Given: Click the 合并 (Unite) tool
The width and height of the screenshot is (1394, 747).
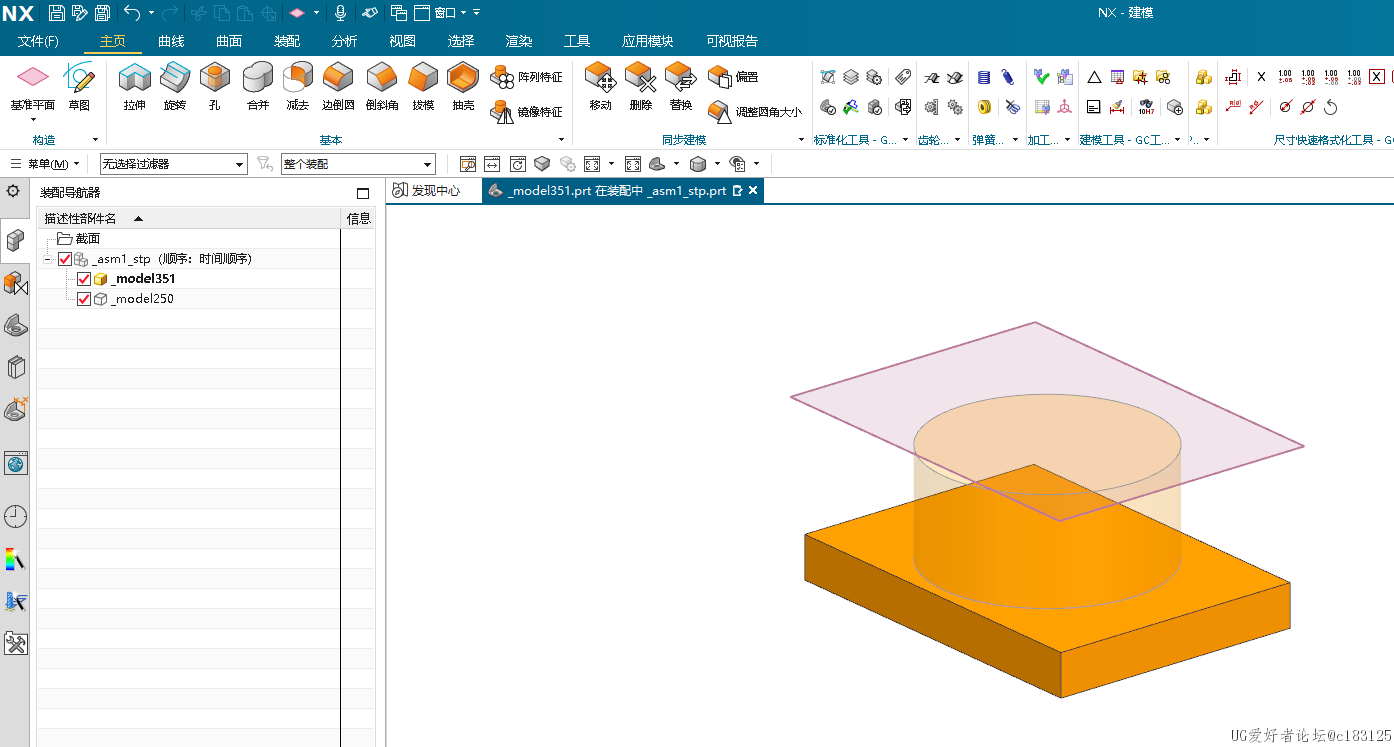Looking at the screenshot, I should (x=258, y=87).
